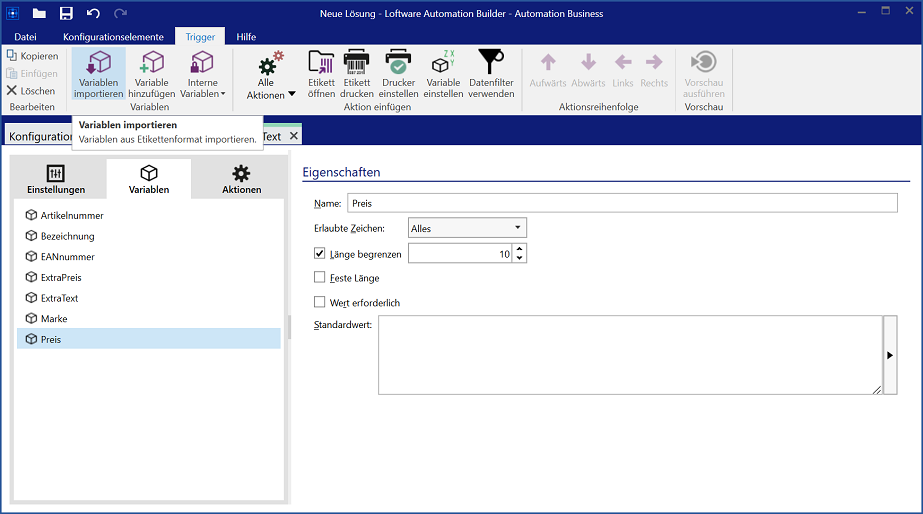
Task: Uncheck the Länge begrenzen checkbox
Action: pyautogui.click(x=320, y=254)
